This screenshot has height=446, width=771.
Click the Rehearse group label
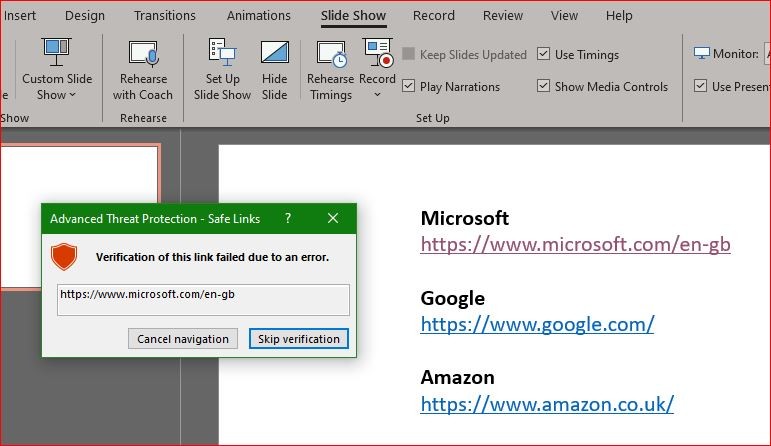pos(143,118)
